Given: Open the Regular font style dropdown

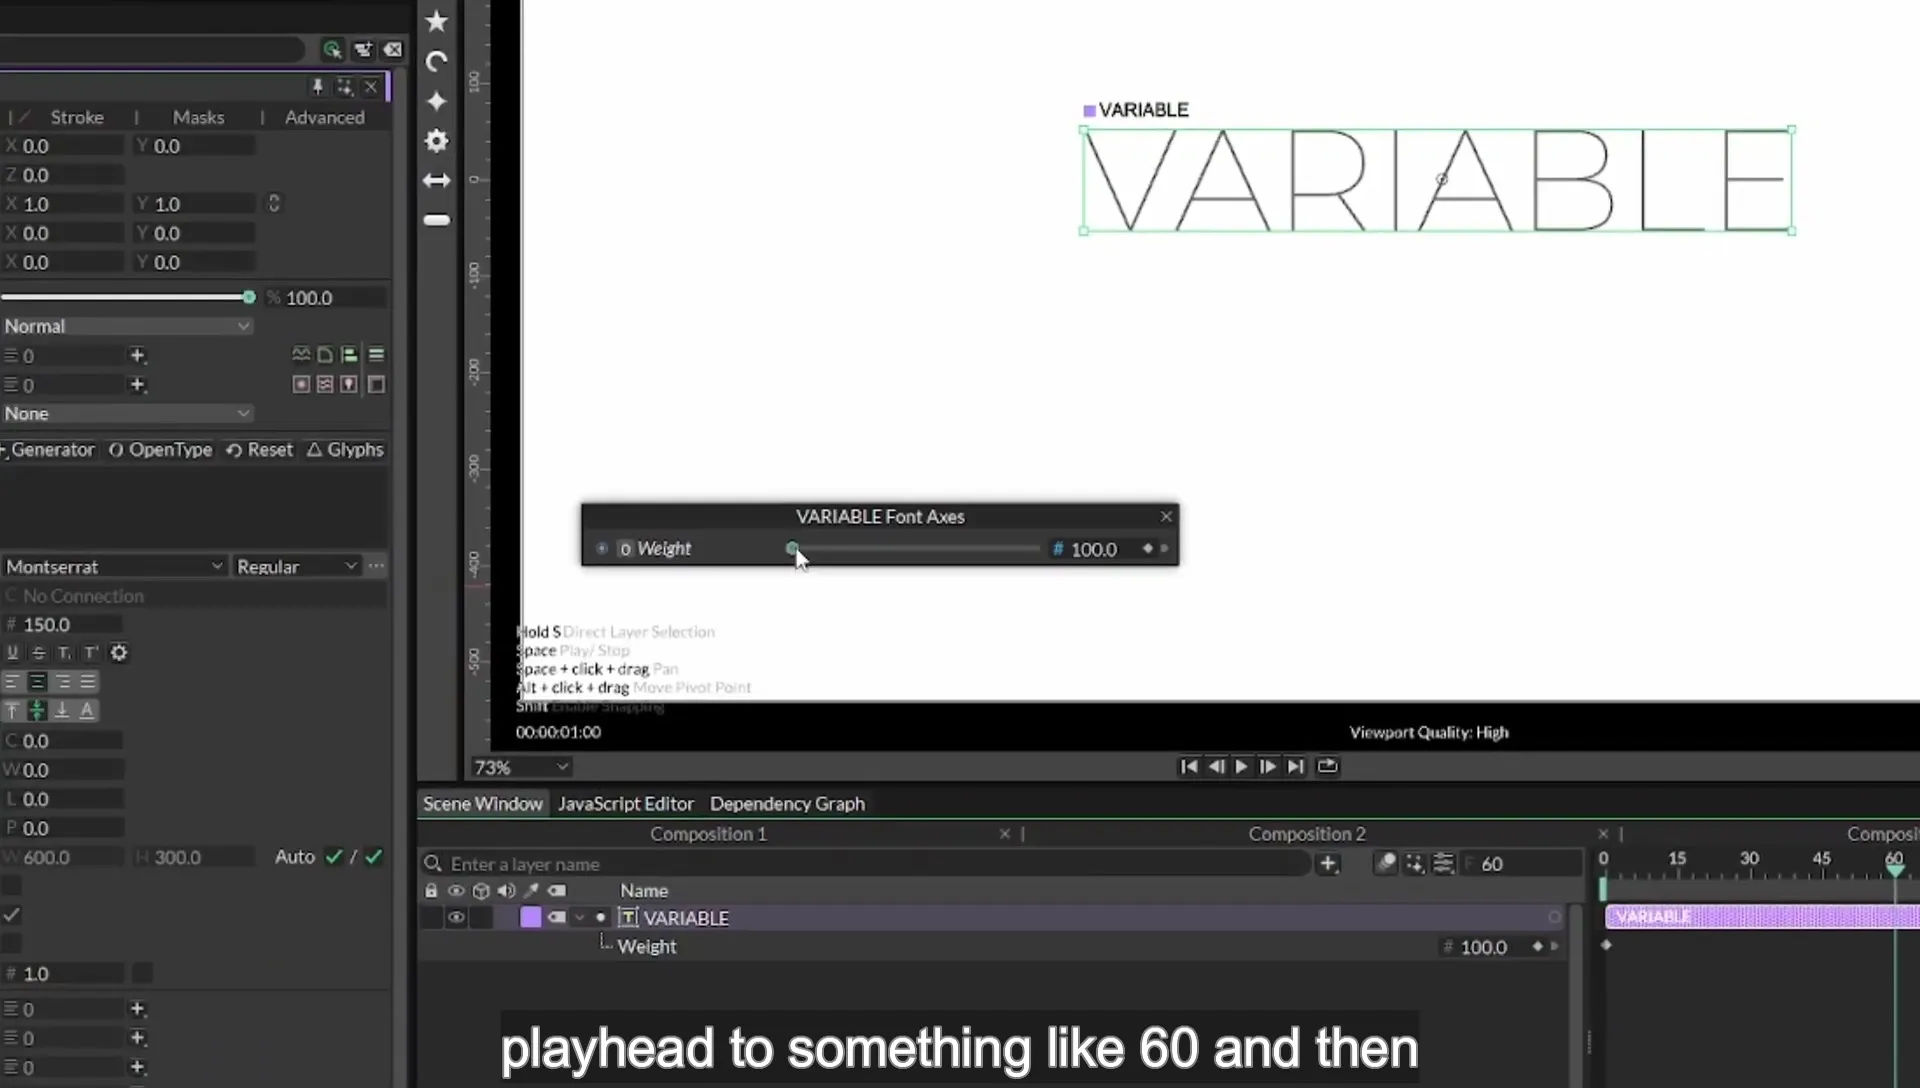Looking at the screenshot, I should coord(296,566).
